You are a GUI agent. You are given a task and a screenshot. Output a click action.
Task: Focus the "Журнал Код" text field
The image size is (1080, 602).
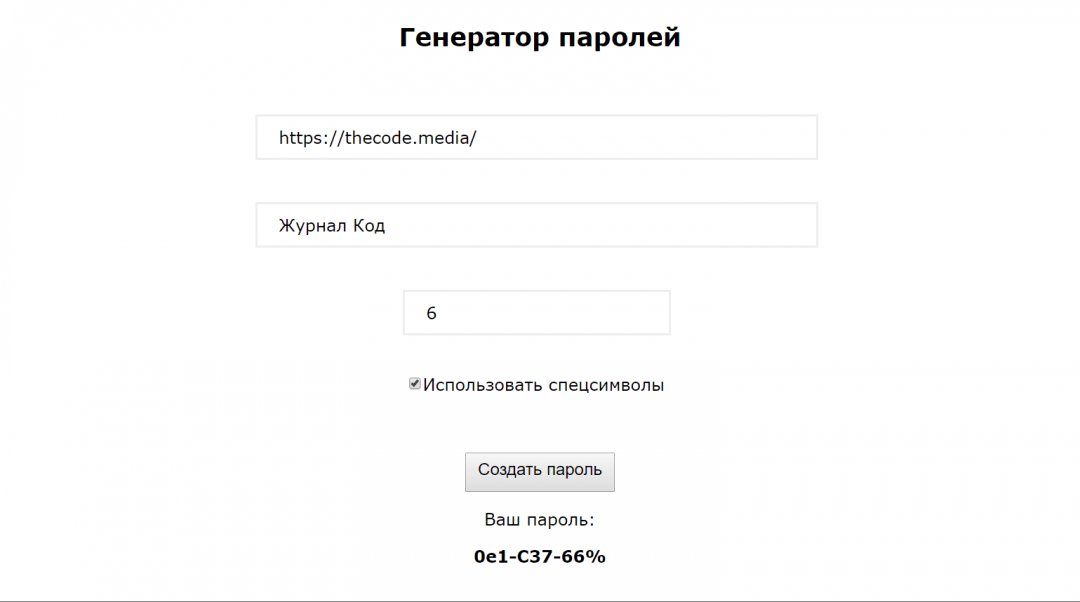536,226
